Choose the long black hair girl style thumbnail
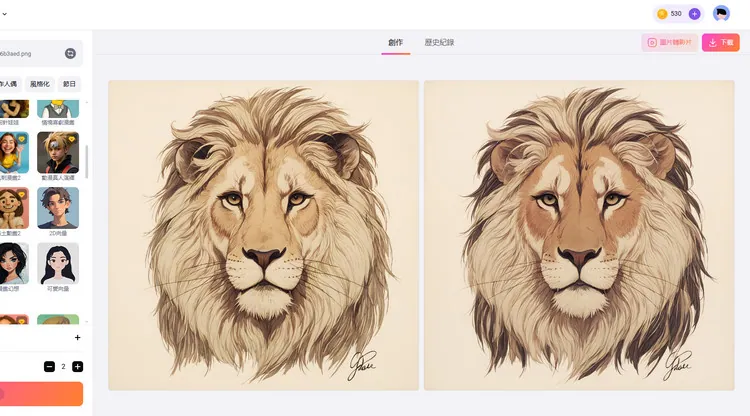The height and width of the screenshot is (416, 750). (x=58, y=263)
